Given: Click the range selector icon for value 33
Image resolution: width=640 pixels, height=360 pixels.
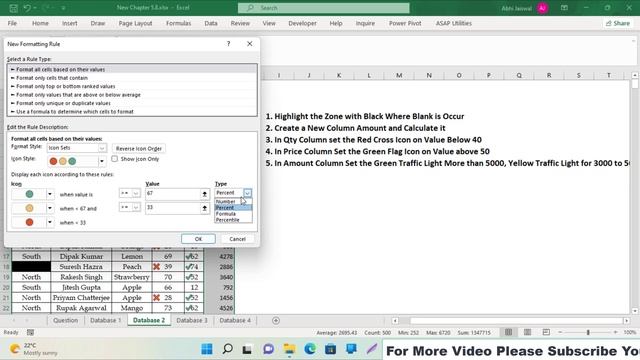Looking at the screenshot, I should pyautogui.click(x=204, y=208).
